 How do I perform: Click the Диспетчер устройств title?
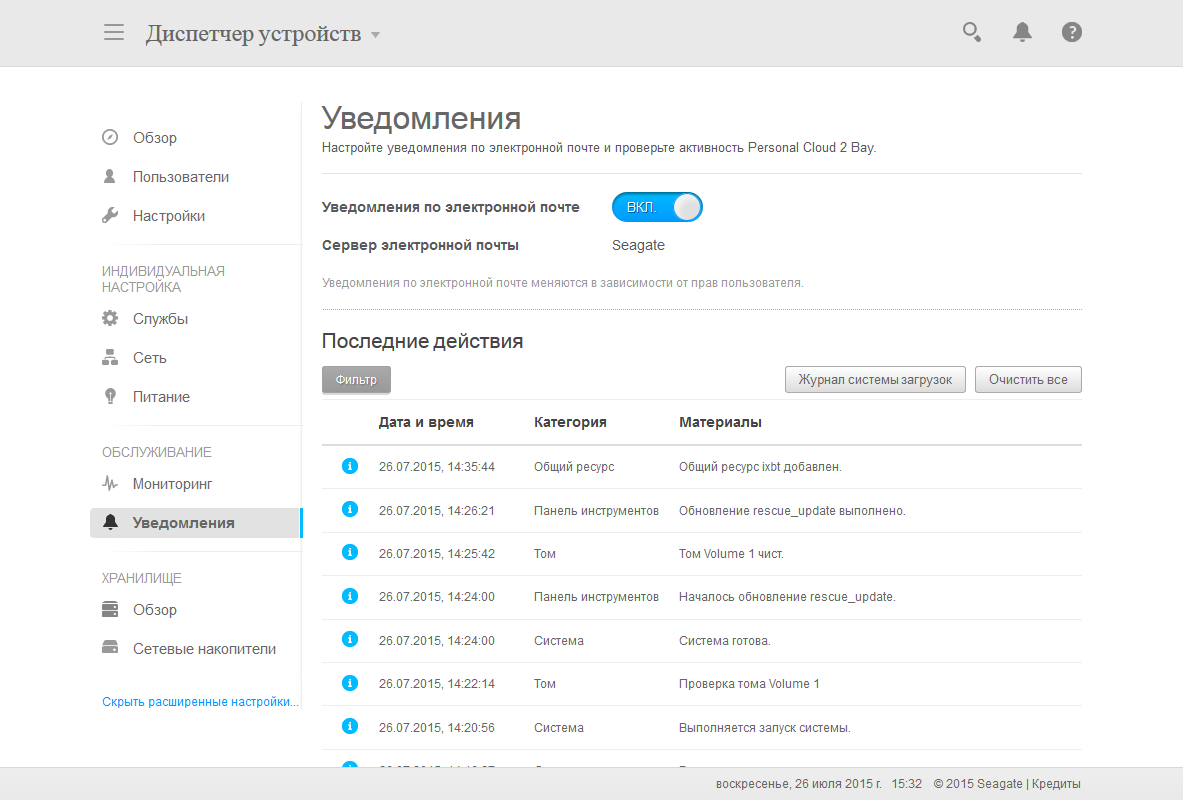(254, 34)
